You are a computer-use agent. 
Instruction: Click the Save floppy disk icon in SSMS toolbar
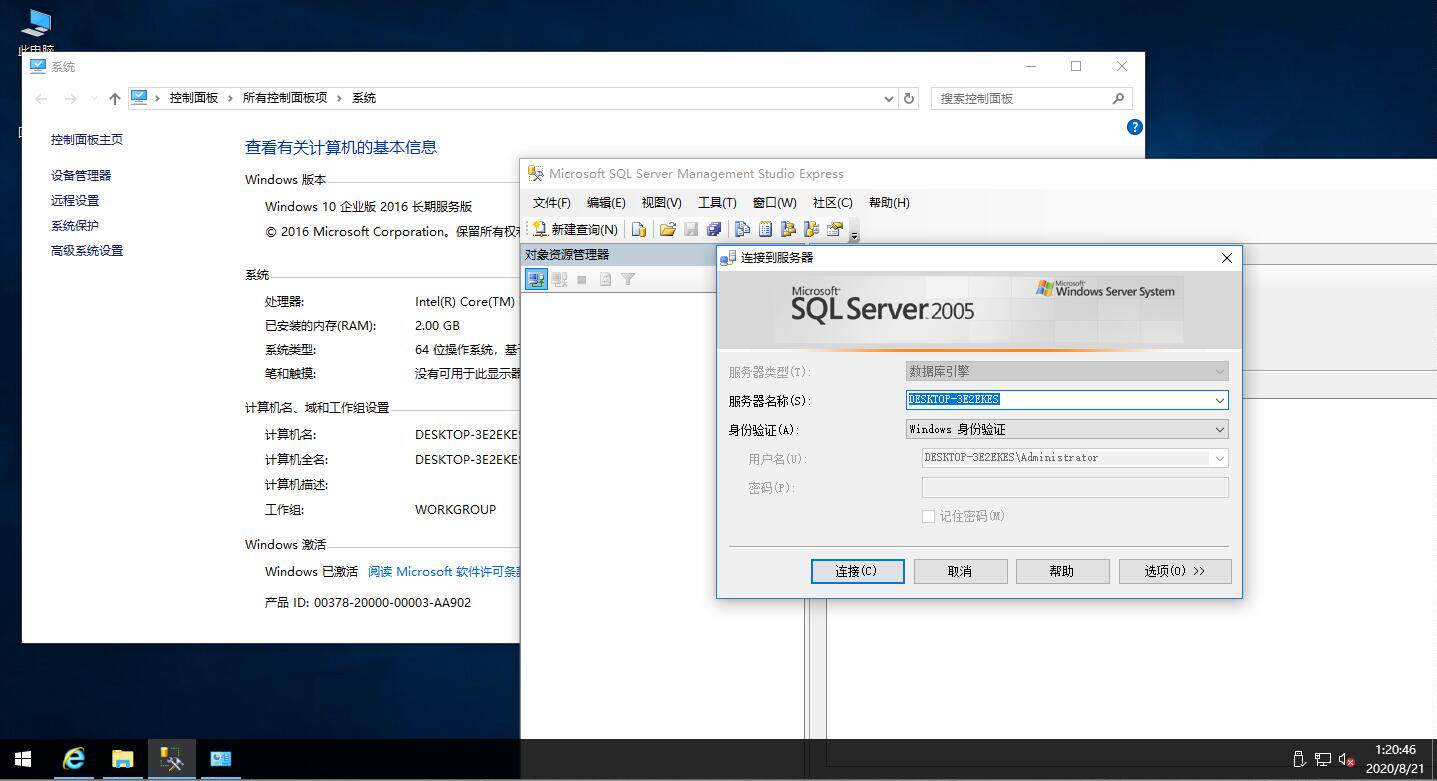tap(691, 229)
